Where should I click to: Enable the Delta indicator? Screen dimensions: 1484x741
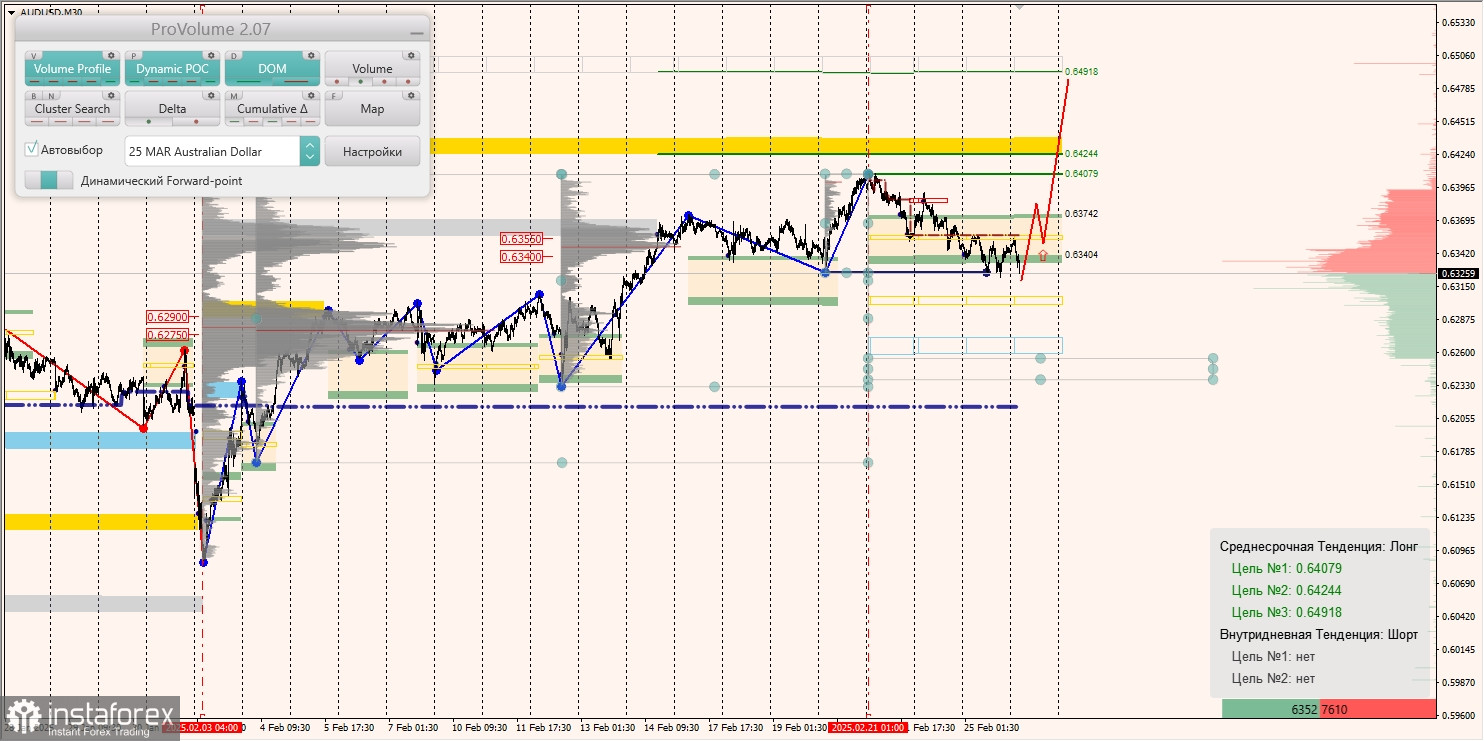point(172,109)
